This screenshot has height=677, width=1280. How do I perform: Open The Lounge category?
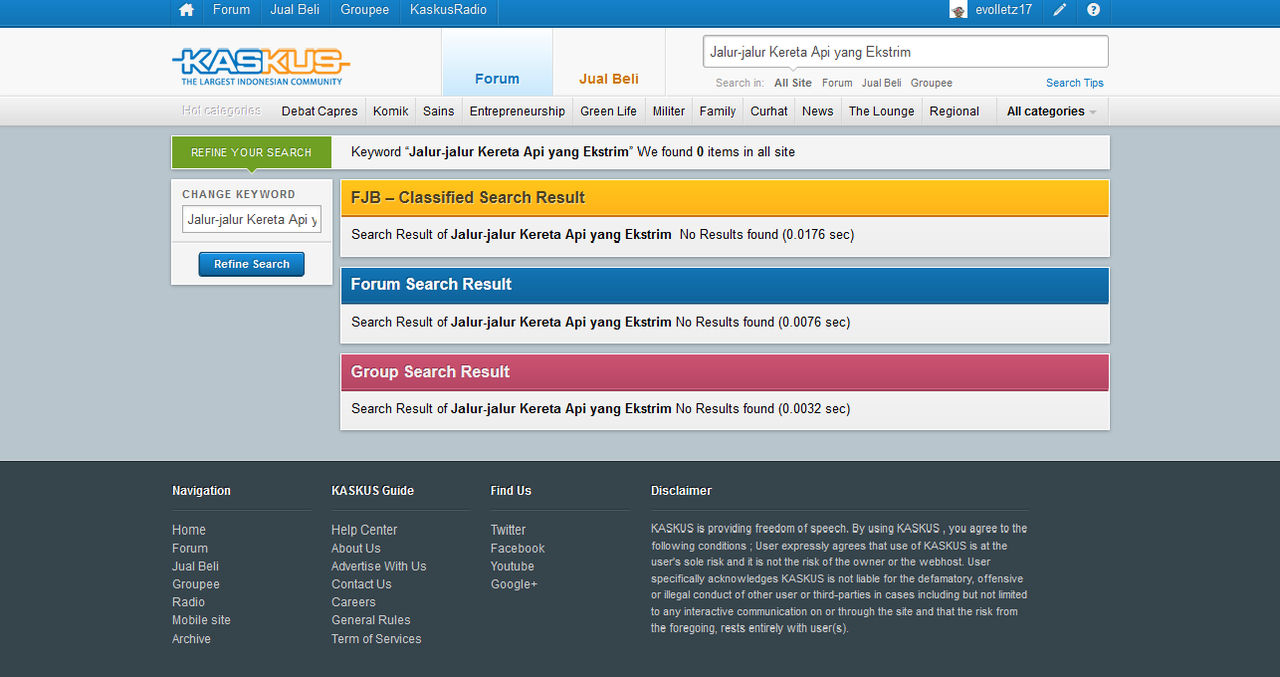(x=881, y=111)
